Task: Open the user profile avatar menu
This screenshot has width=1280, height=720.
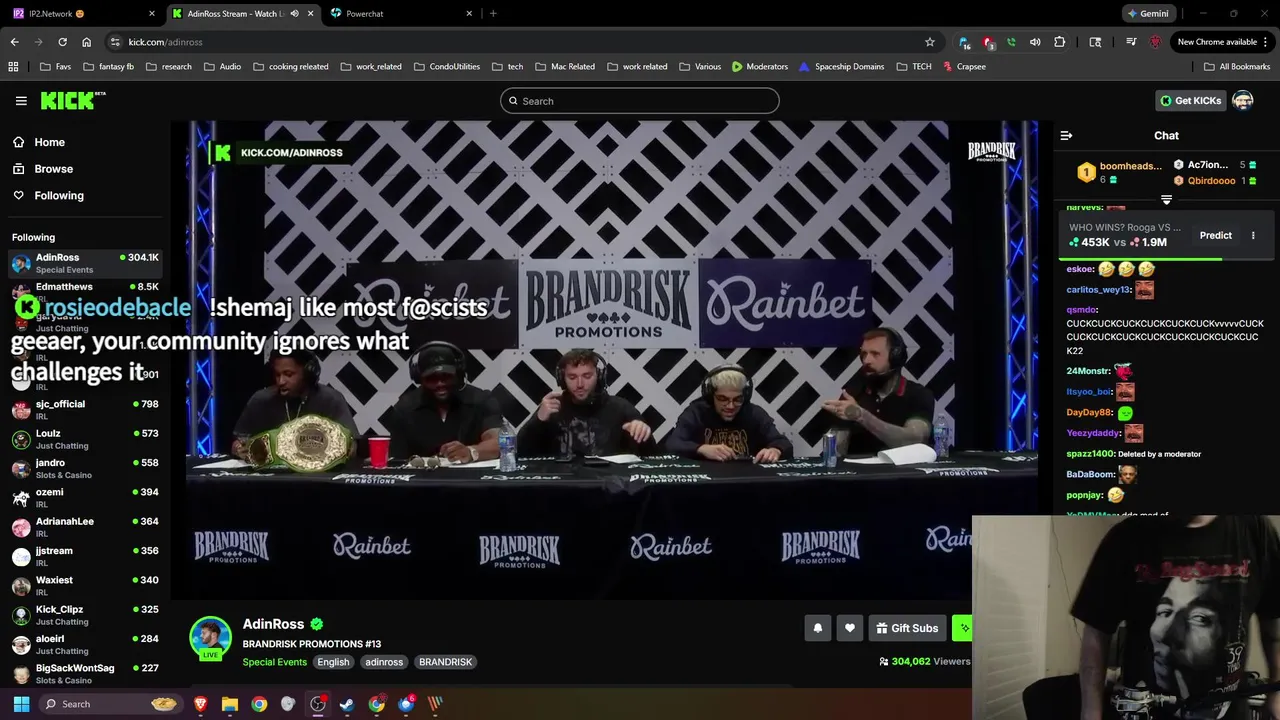Action: pyautogui.click(x=1243, y=101)
